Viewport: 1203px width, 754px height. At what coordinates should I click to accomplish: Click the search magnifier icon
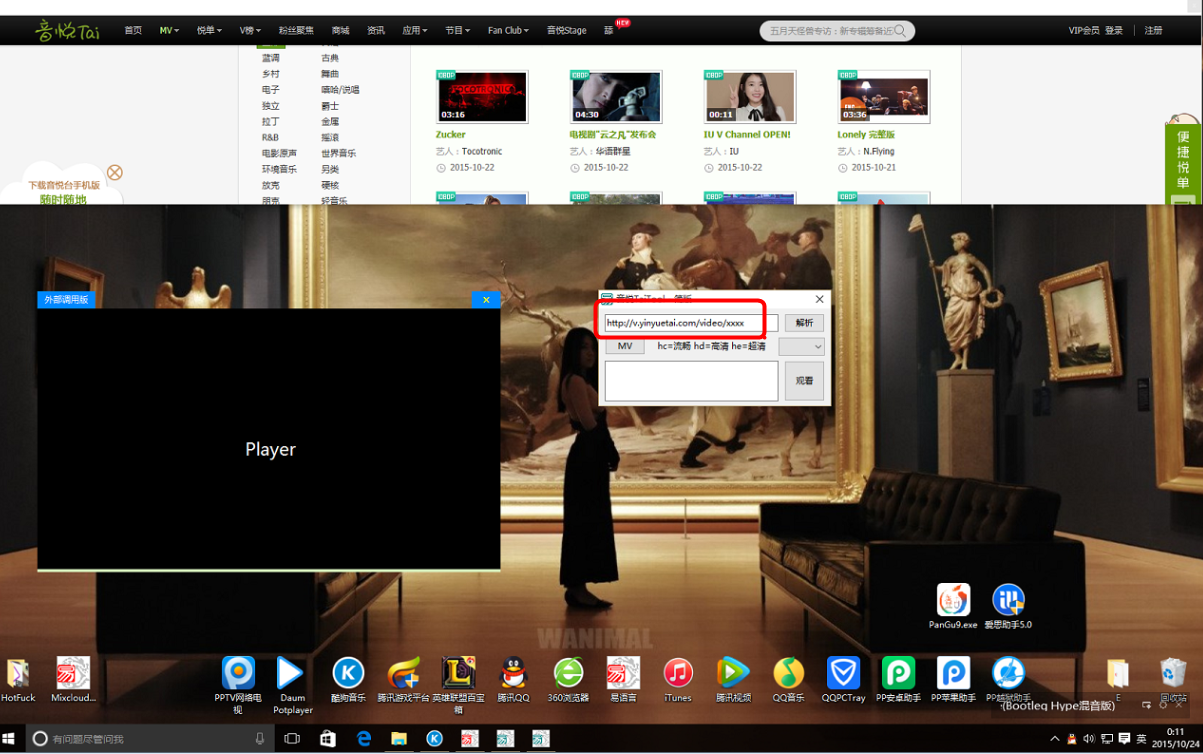pyautogui.click(x=900, y=31)
